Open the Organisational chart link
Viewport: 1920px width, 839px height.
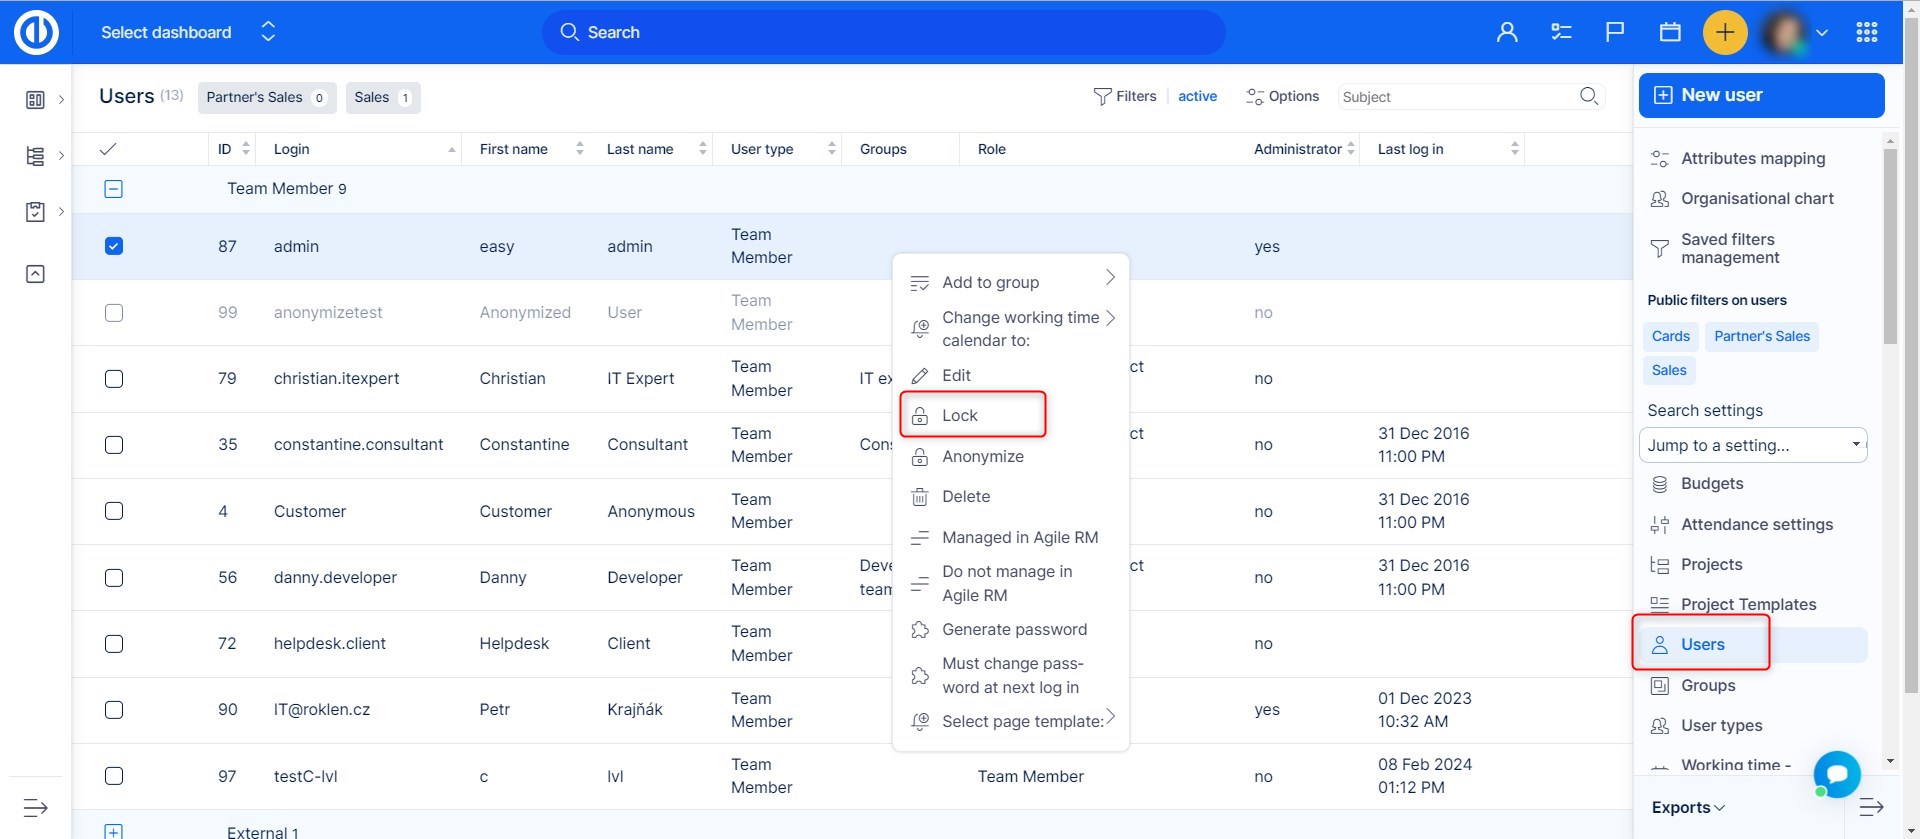coord(1756,198)
